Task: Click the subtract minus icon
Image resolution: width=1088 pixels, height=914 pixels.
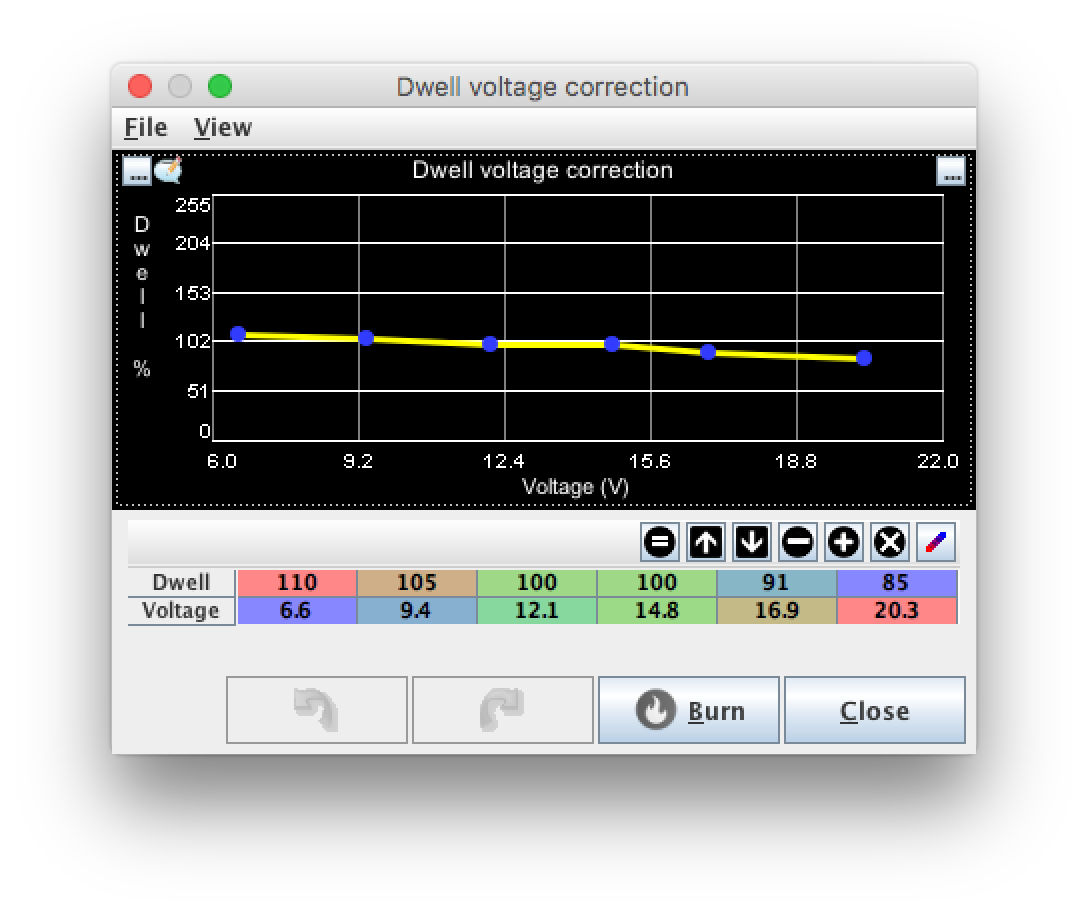Action: coord(797,542)
